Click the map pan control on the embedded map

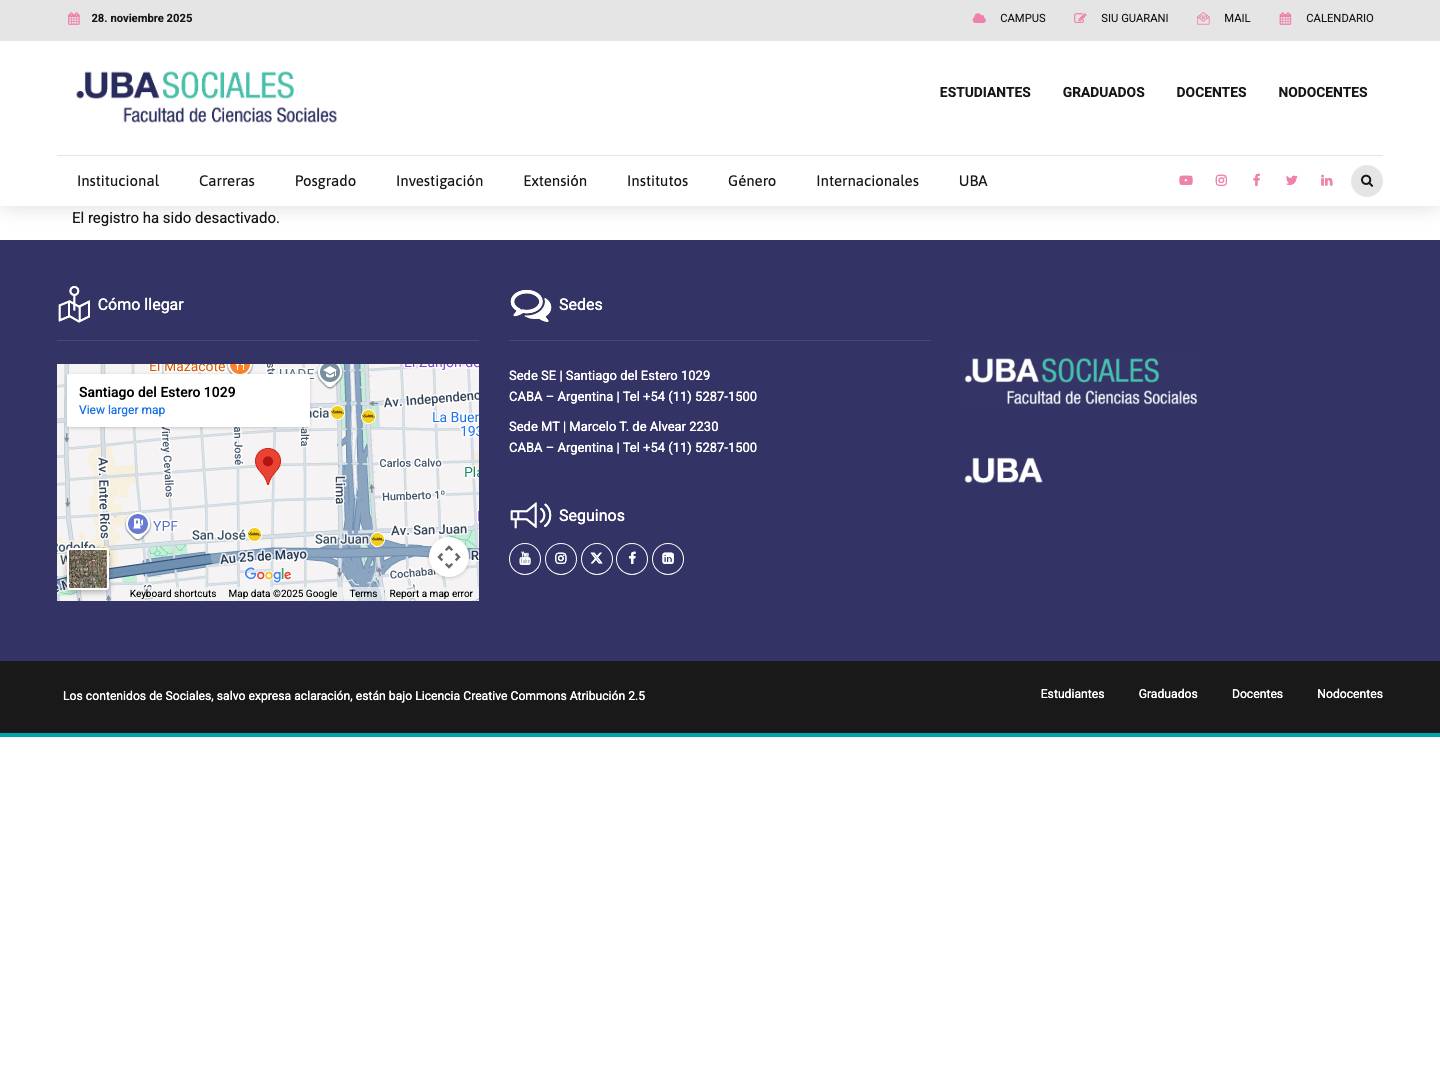tap(449, 557)
